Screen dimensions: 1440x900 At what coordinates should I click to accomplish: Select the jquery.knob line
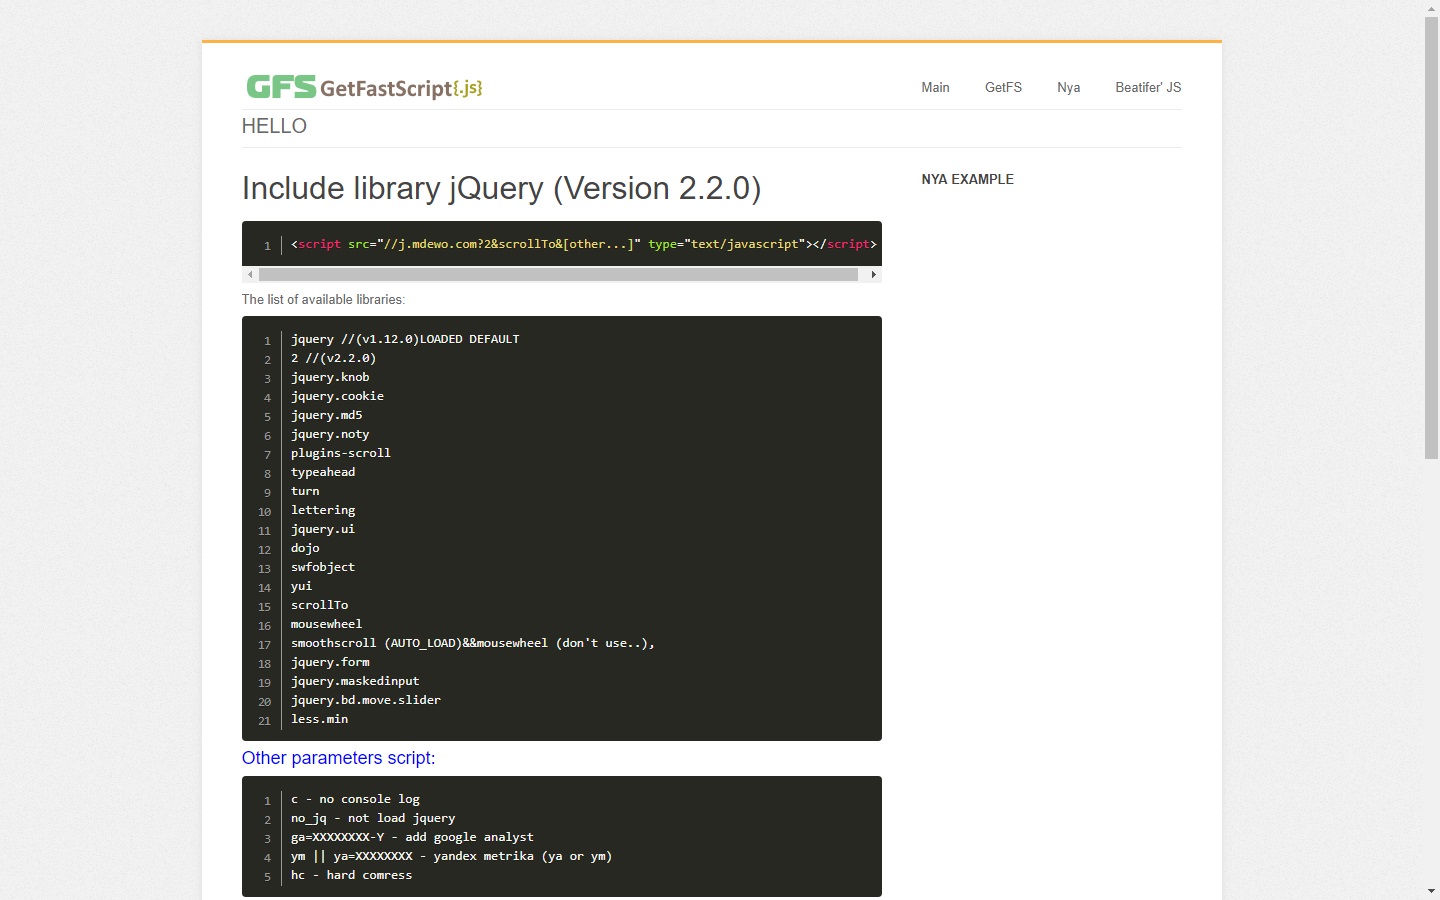330,377
